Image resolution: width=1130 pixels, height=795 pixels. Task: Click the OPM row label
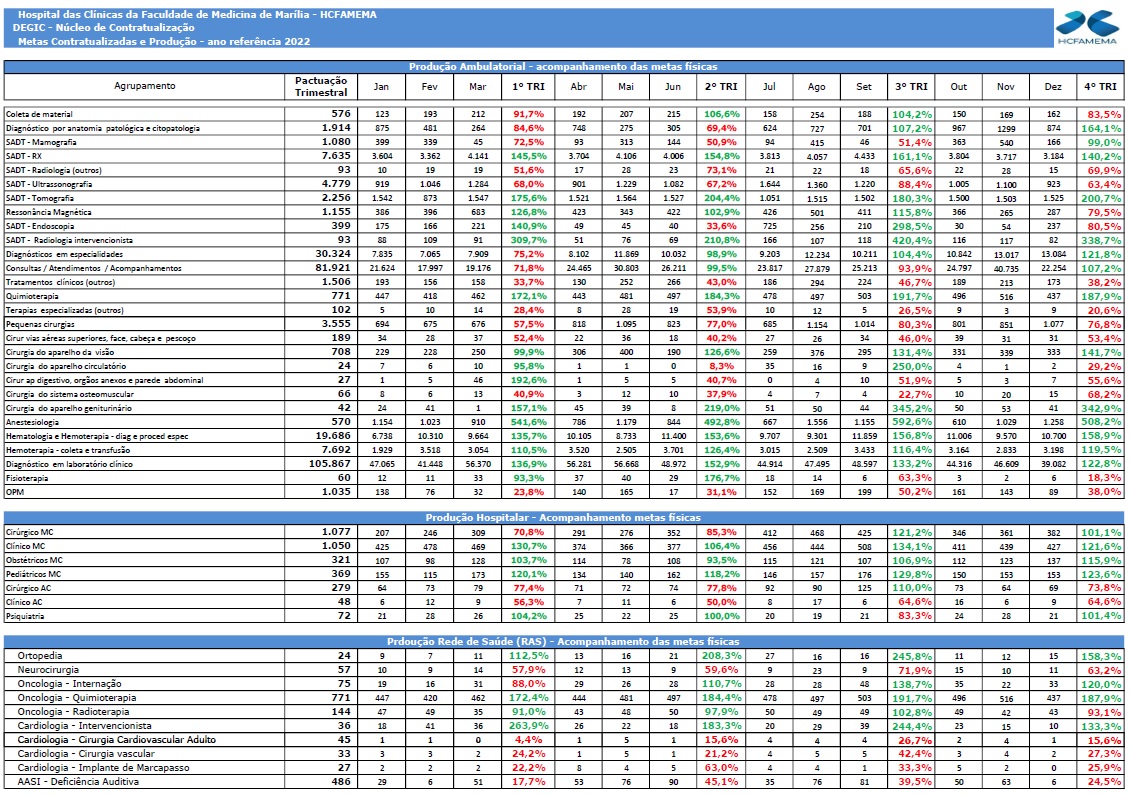[x=14, y=492]
